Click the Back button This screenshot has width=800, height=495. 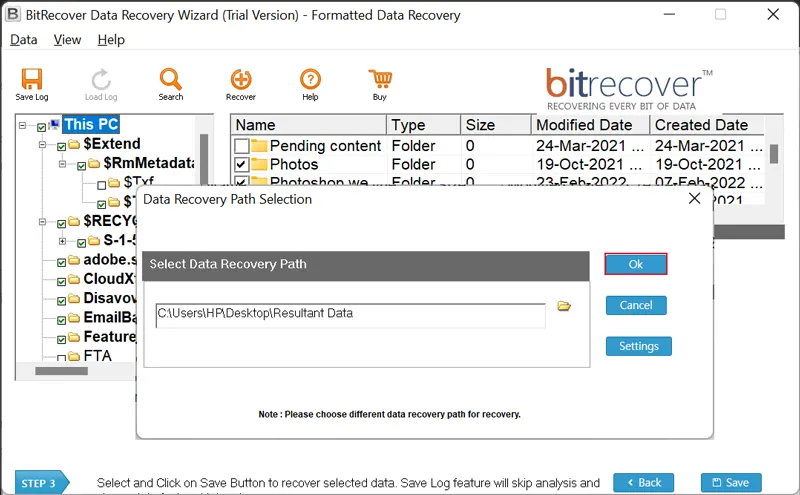pyautogui.click(x=643, y=483)
